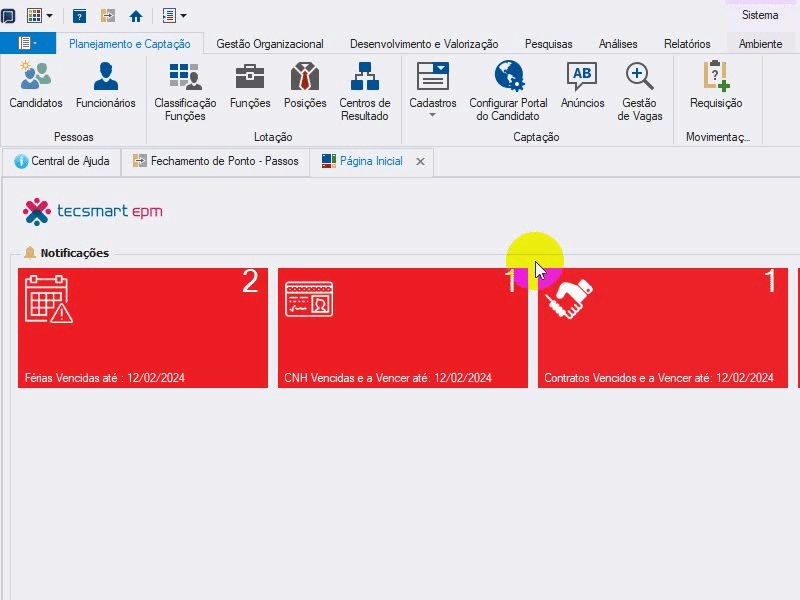800x600 pixels.
Task: Close the Página Inicial tab
Action: point(420,162)
